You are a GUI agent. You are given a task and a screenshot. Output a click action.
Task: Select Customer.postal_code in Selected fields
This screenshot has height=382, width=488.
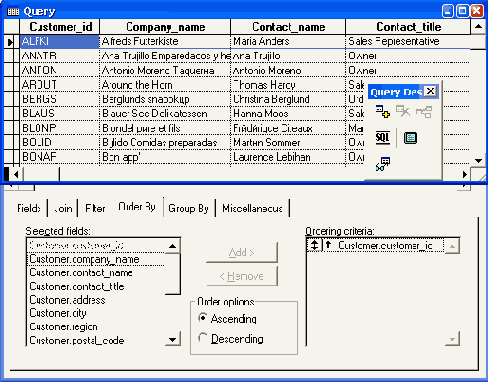[x=96, y=340]
